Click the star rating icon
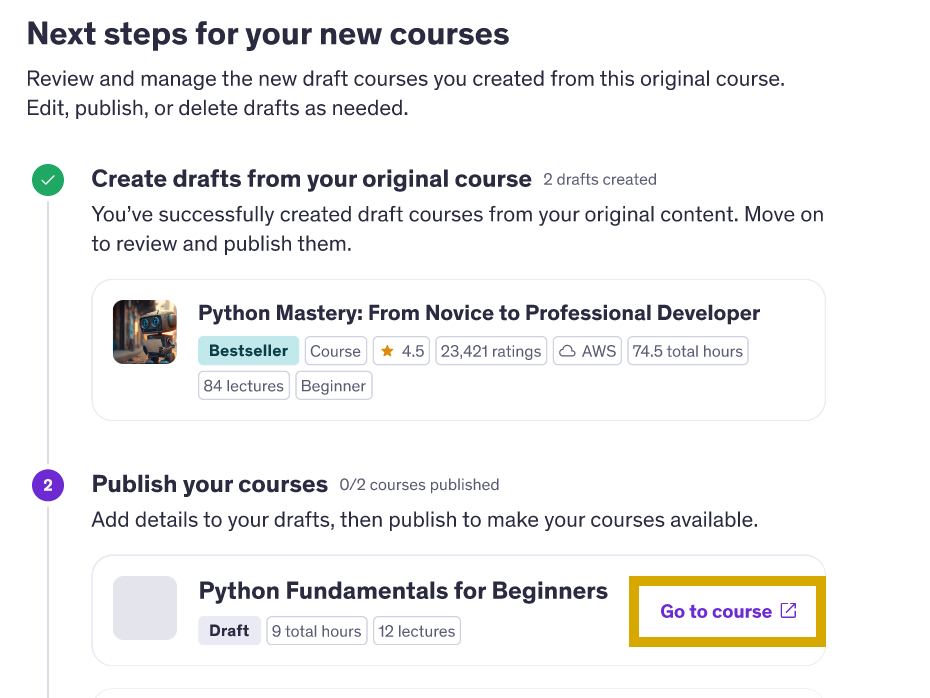 click(x=387, y=351)
